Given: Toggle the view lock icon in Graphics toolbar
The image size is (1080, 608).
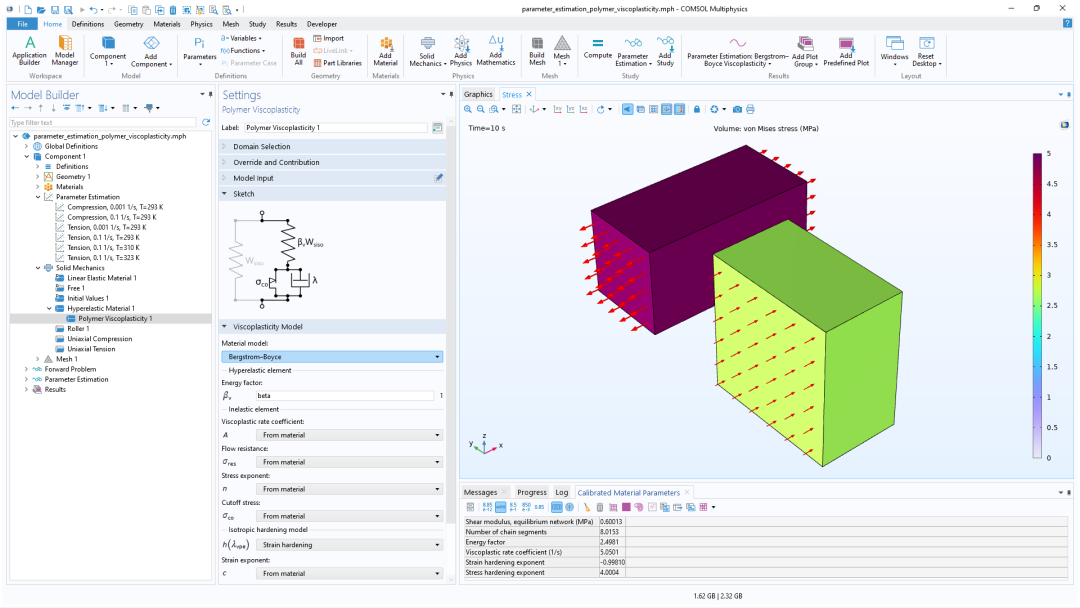Looking at the screenshot, I should tap(696, 109).
